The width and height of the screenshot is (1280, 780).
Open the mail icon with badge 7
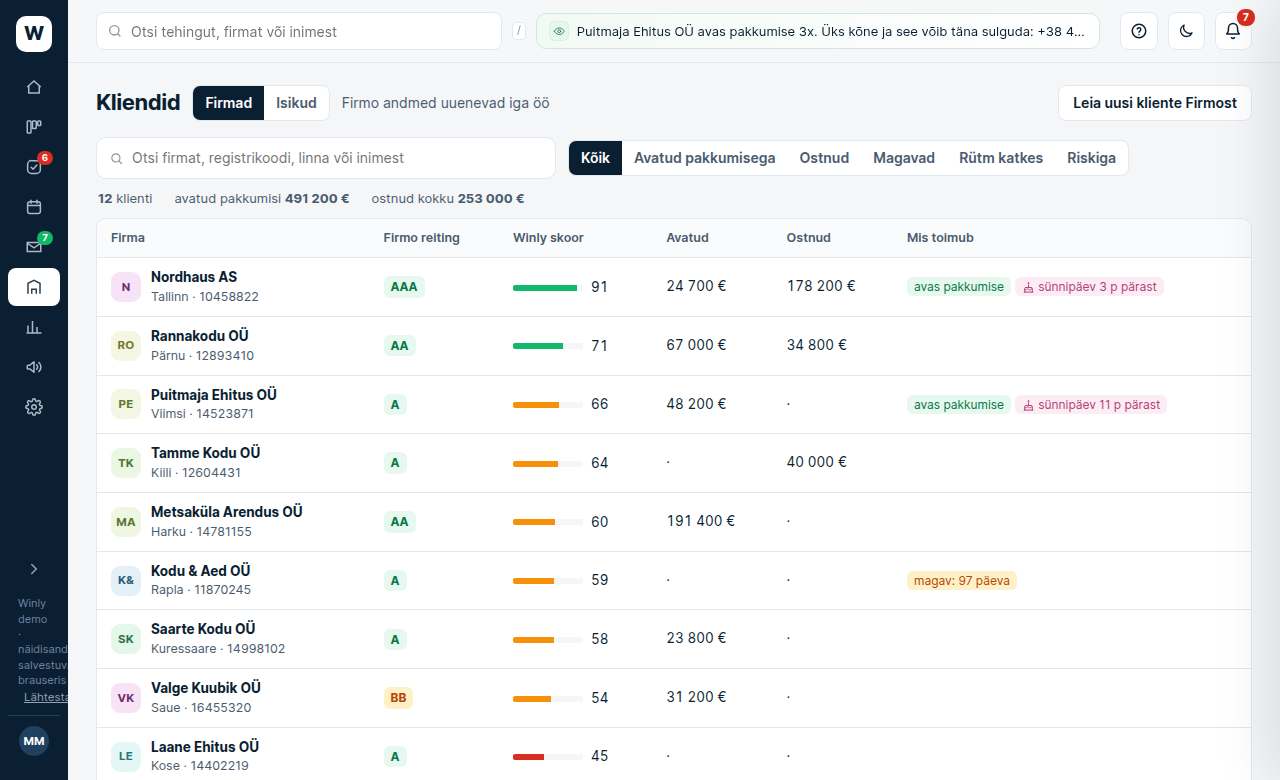click(34, 247)
